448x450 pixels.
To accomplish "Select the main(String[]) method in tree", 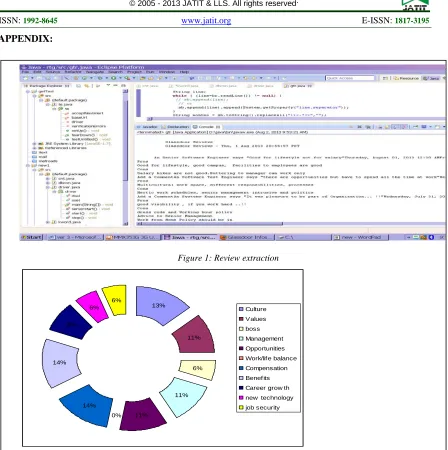I will 86,204.
